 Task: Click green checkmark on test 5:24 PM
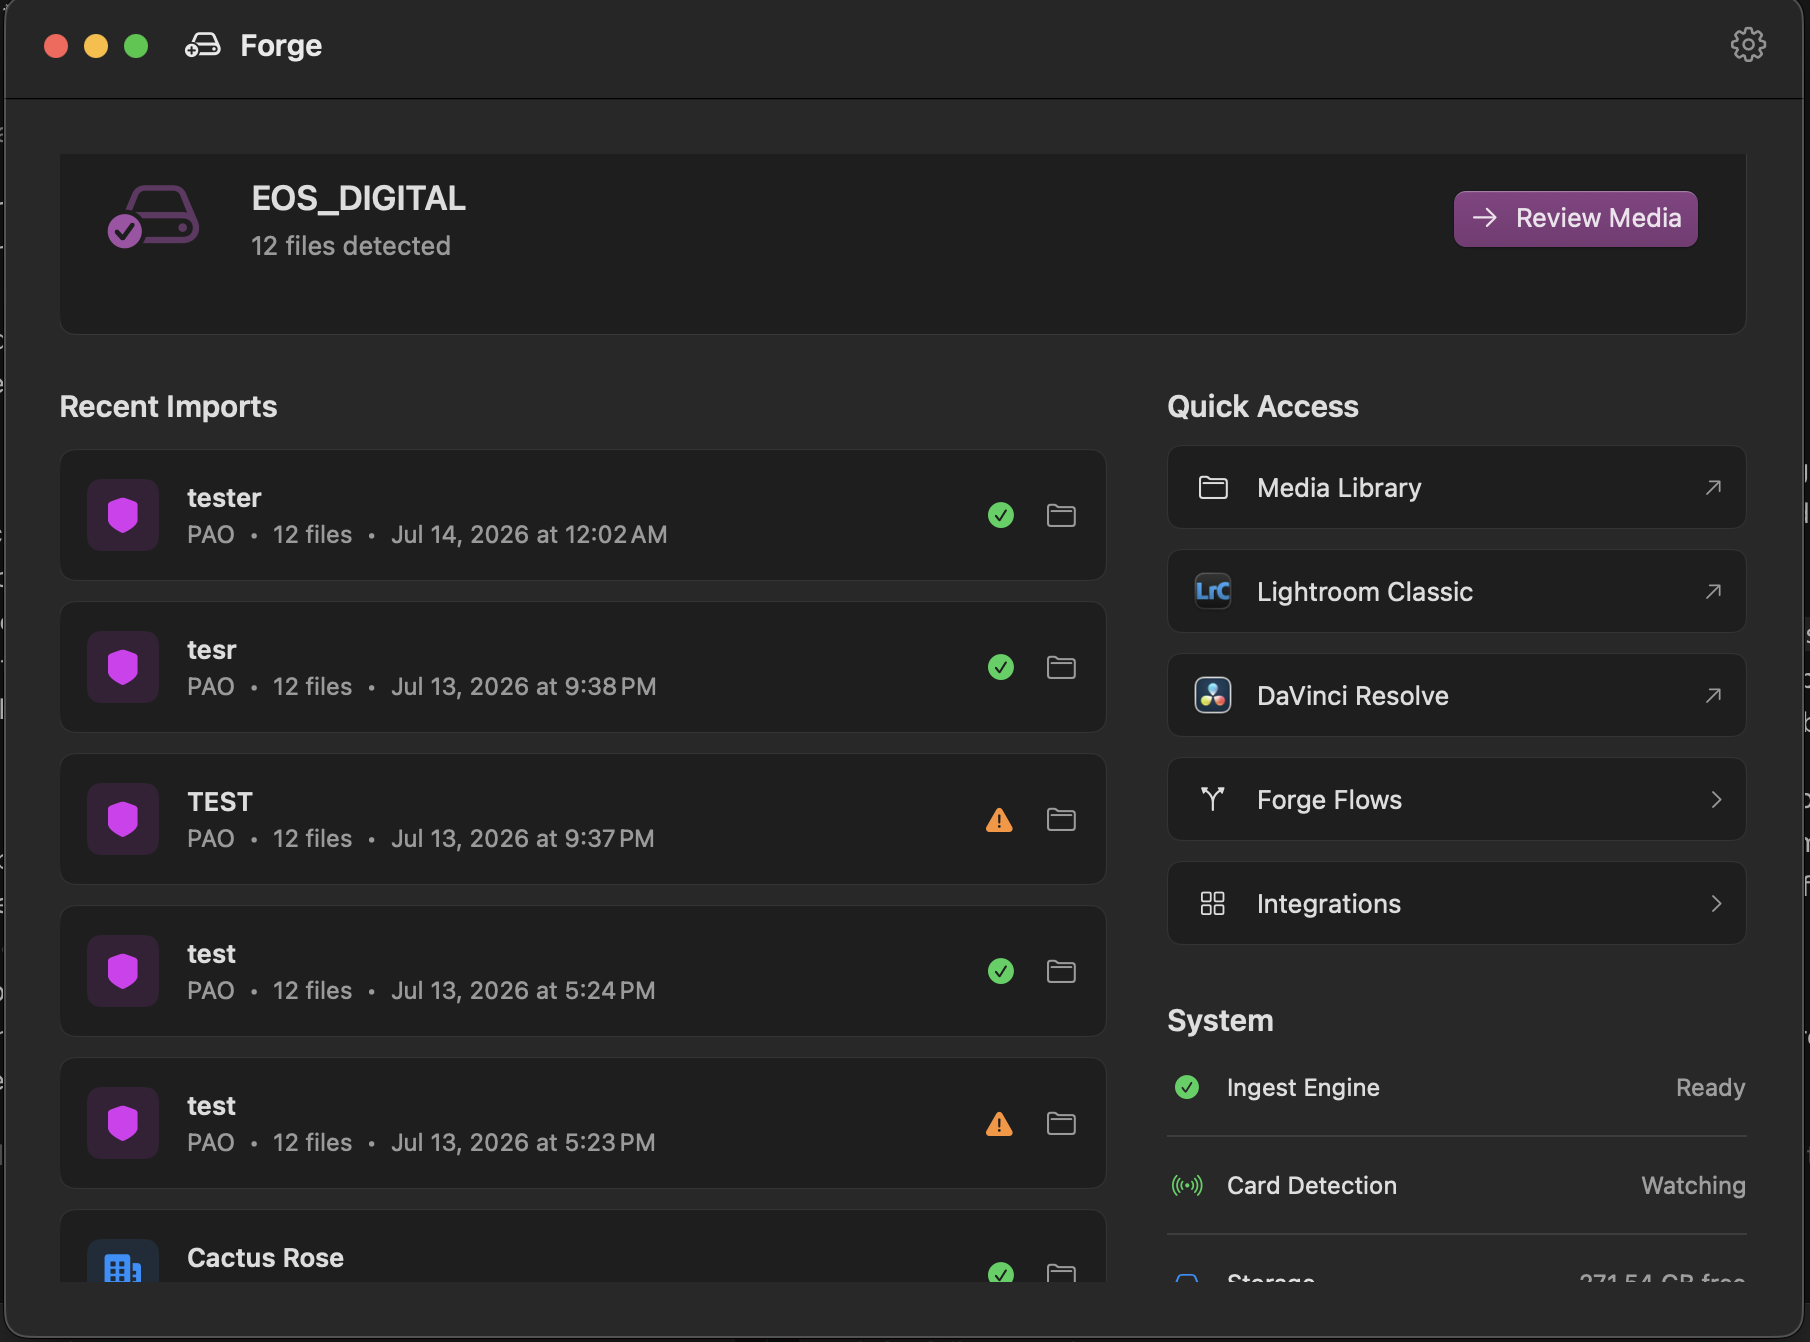[1001, 971]
